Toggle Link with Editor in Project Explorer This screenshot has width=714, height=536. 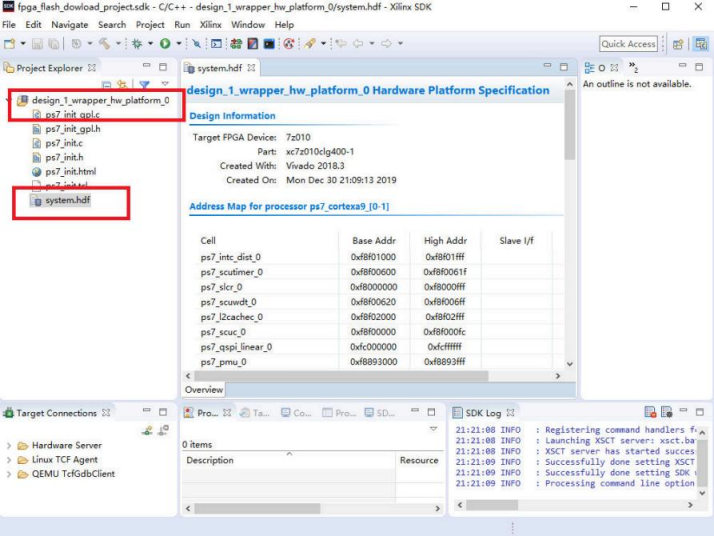[x=122, y=86]
